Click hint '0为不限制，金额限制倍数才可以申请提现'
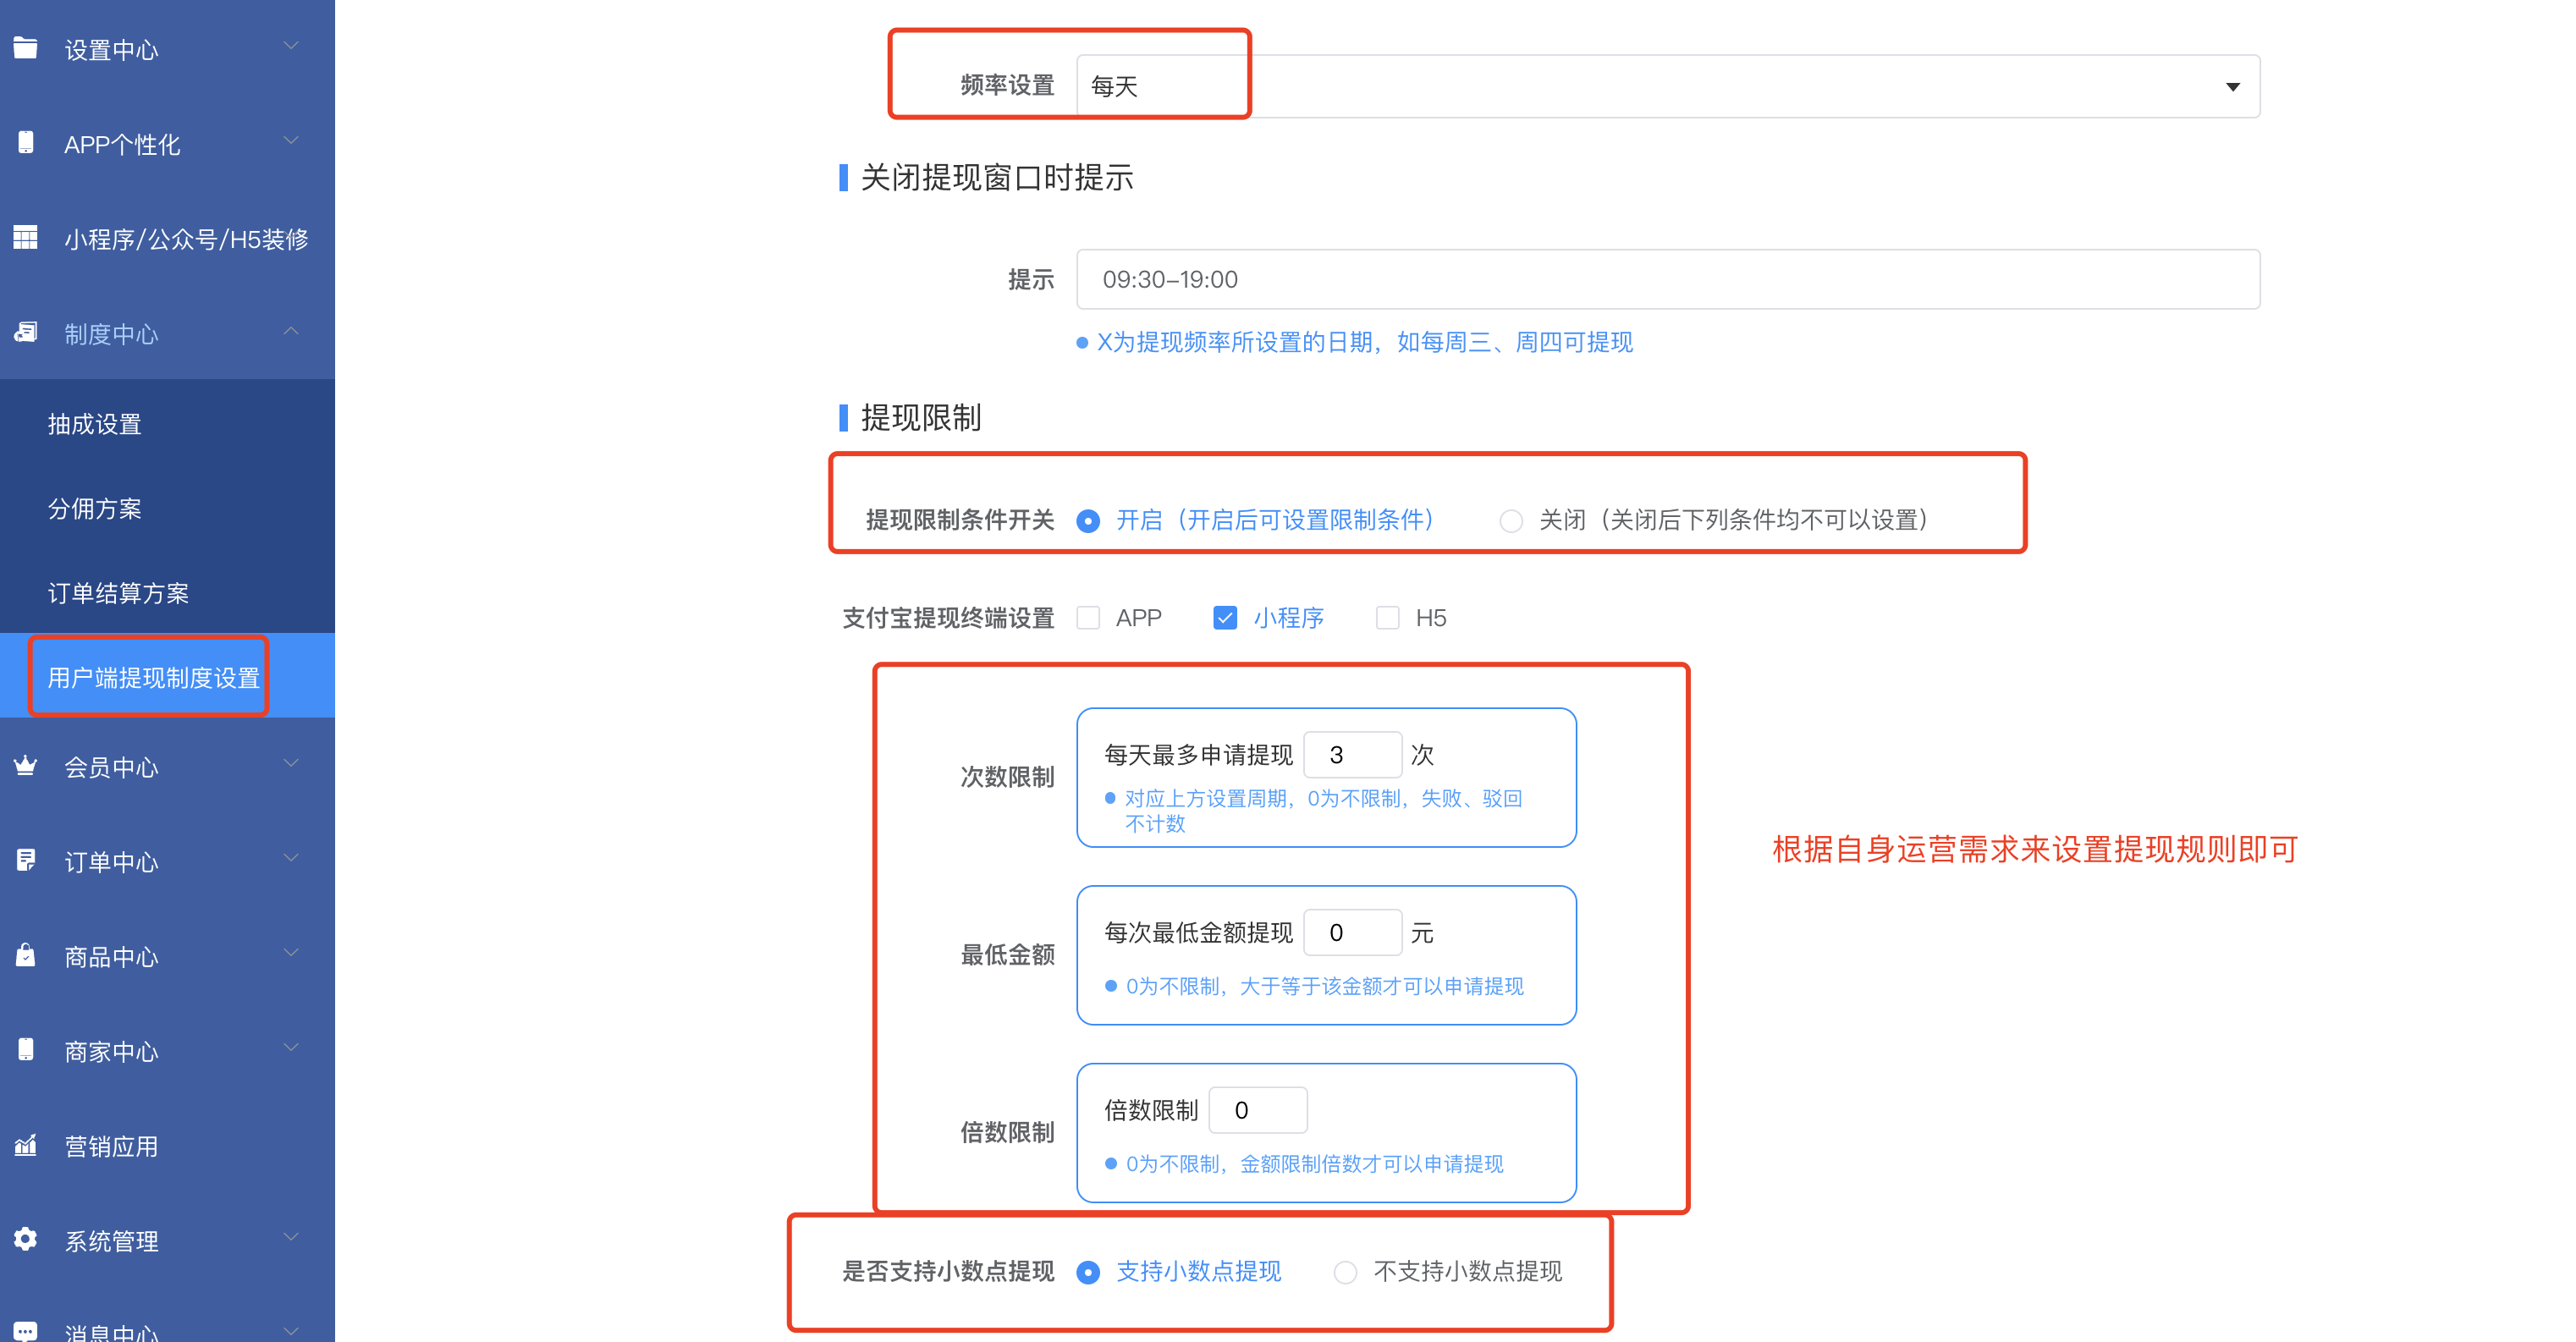This screenshot has width=2576, height=1342. click(x=1314, y=1164)
